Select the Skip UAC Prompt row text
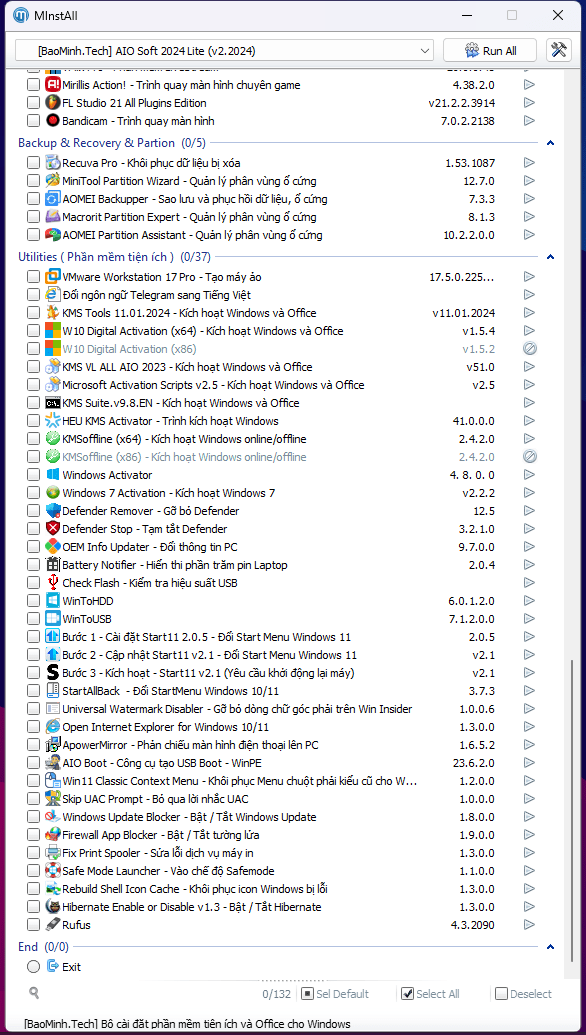This screenshot has width=586, height=1035. coord(155,799)
